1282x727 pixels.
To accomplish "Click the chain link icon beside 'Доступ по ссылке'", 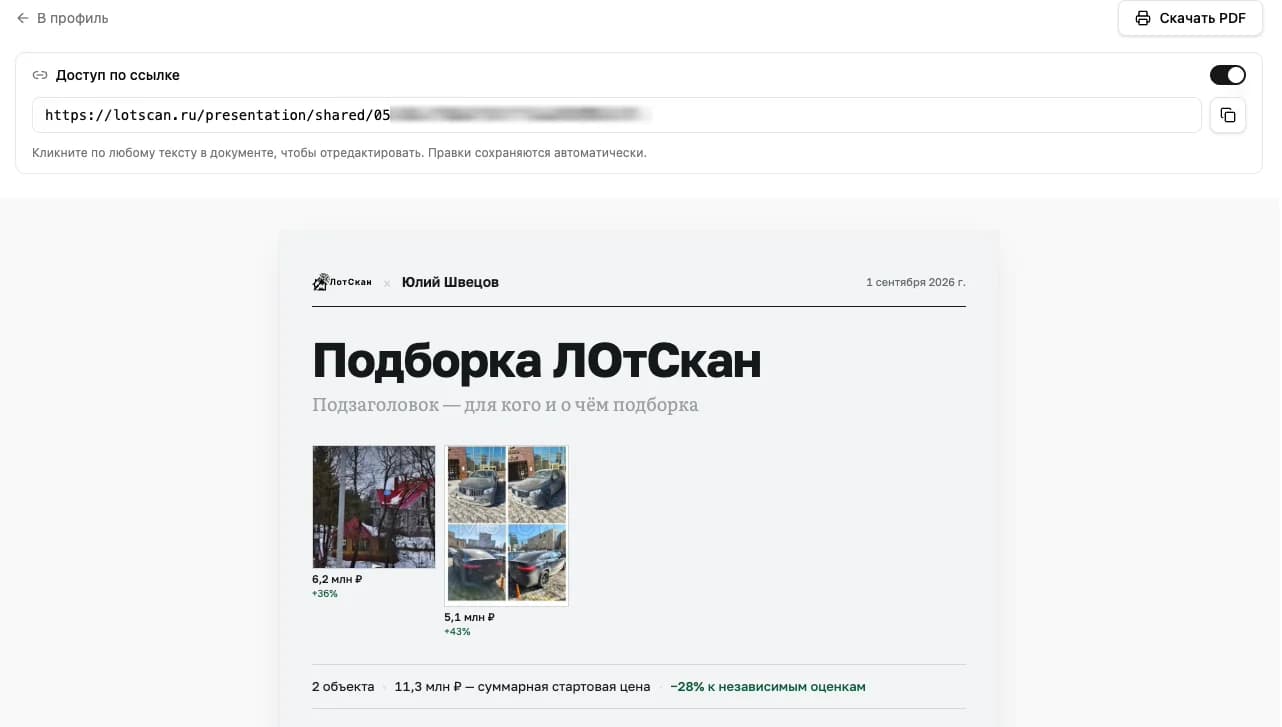I will click(40, 75).
